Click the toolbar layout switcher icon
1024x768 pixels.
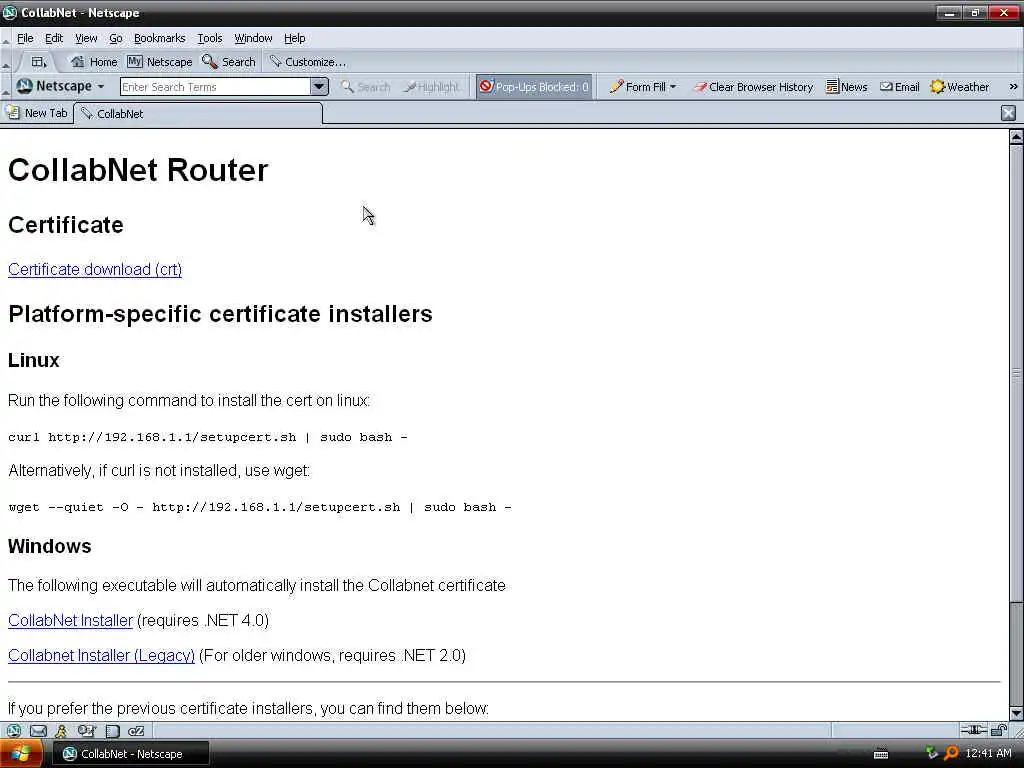(x=39, y=62)
